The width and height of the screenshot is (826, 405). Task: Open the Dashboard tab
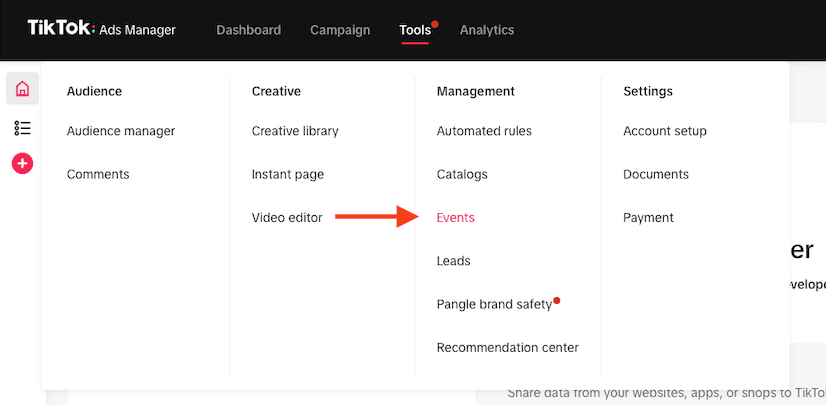click(x=249, y=30)
